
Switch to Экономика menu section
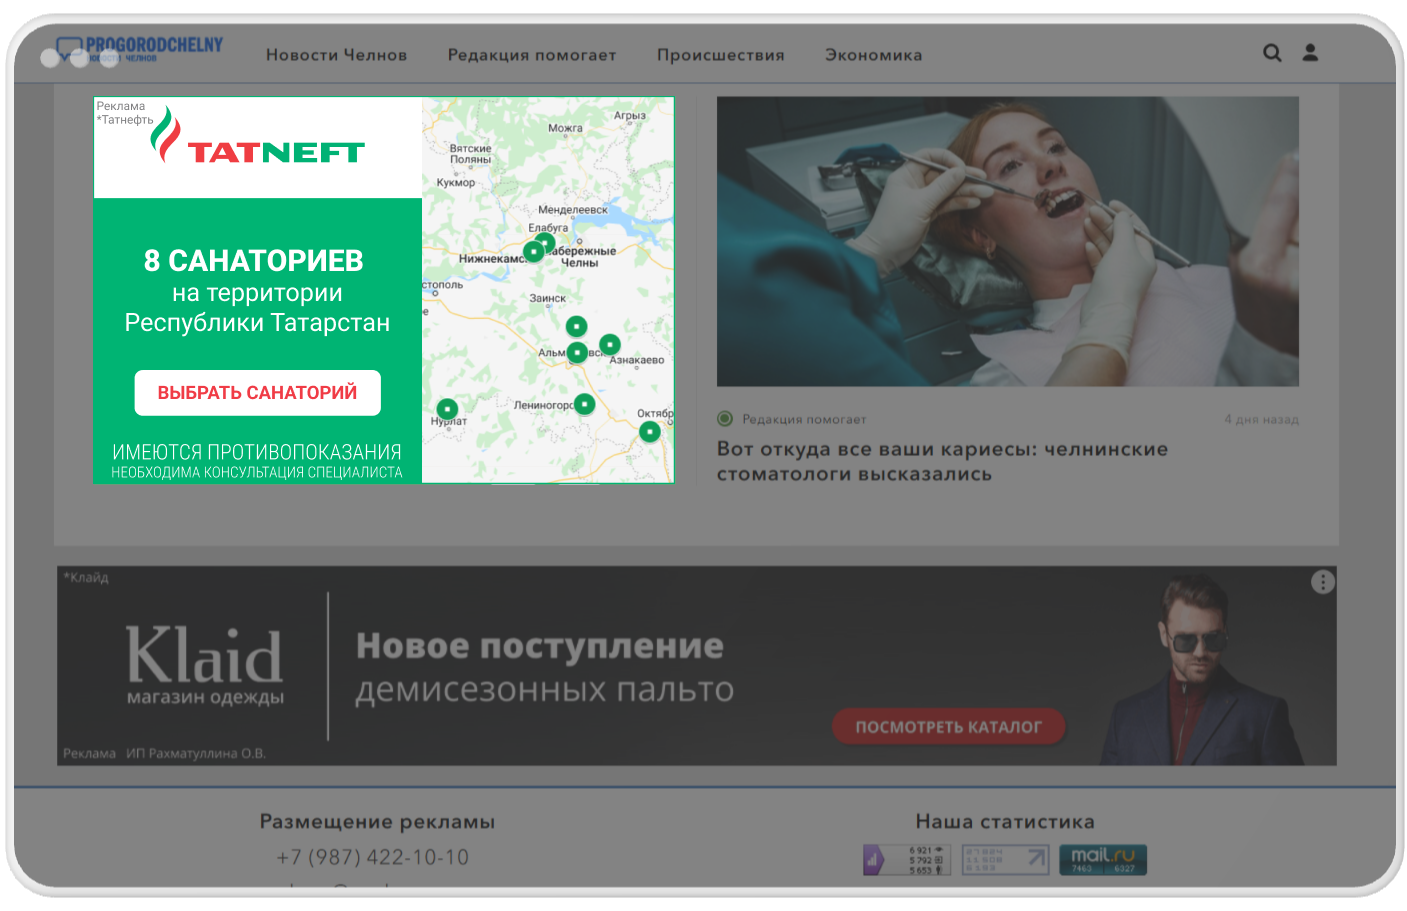[x=873, y=55]
